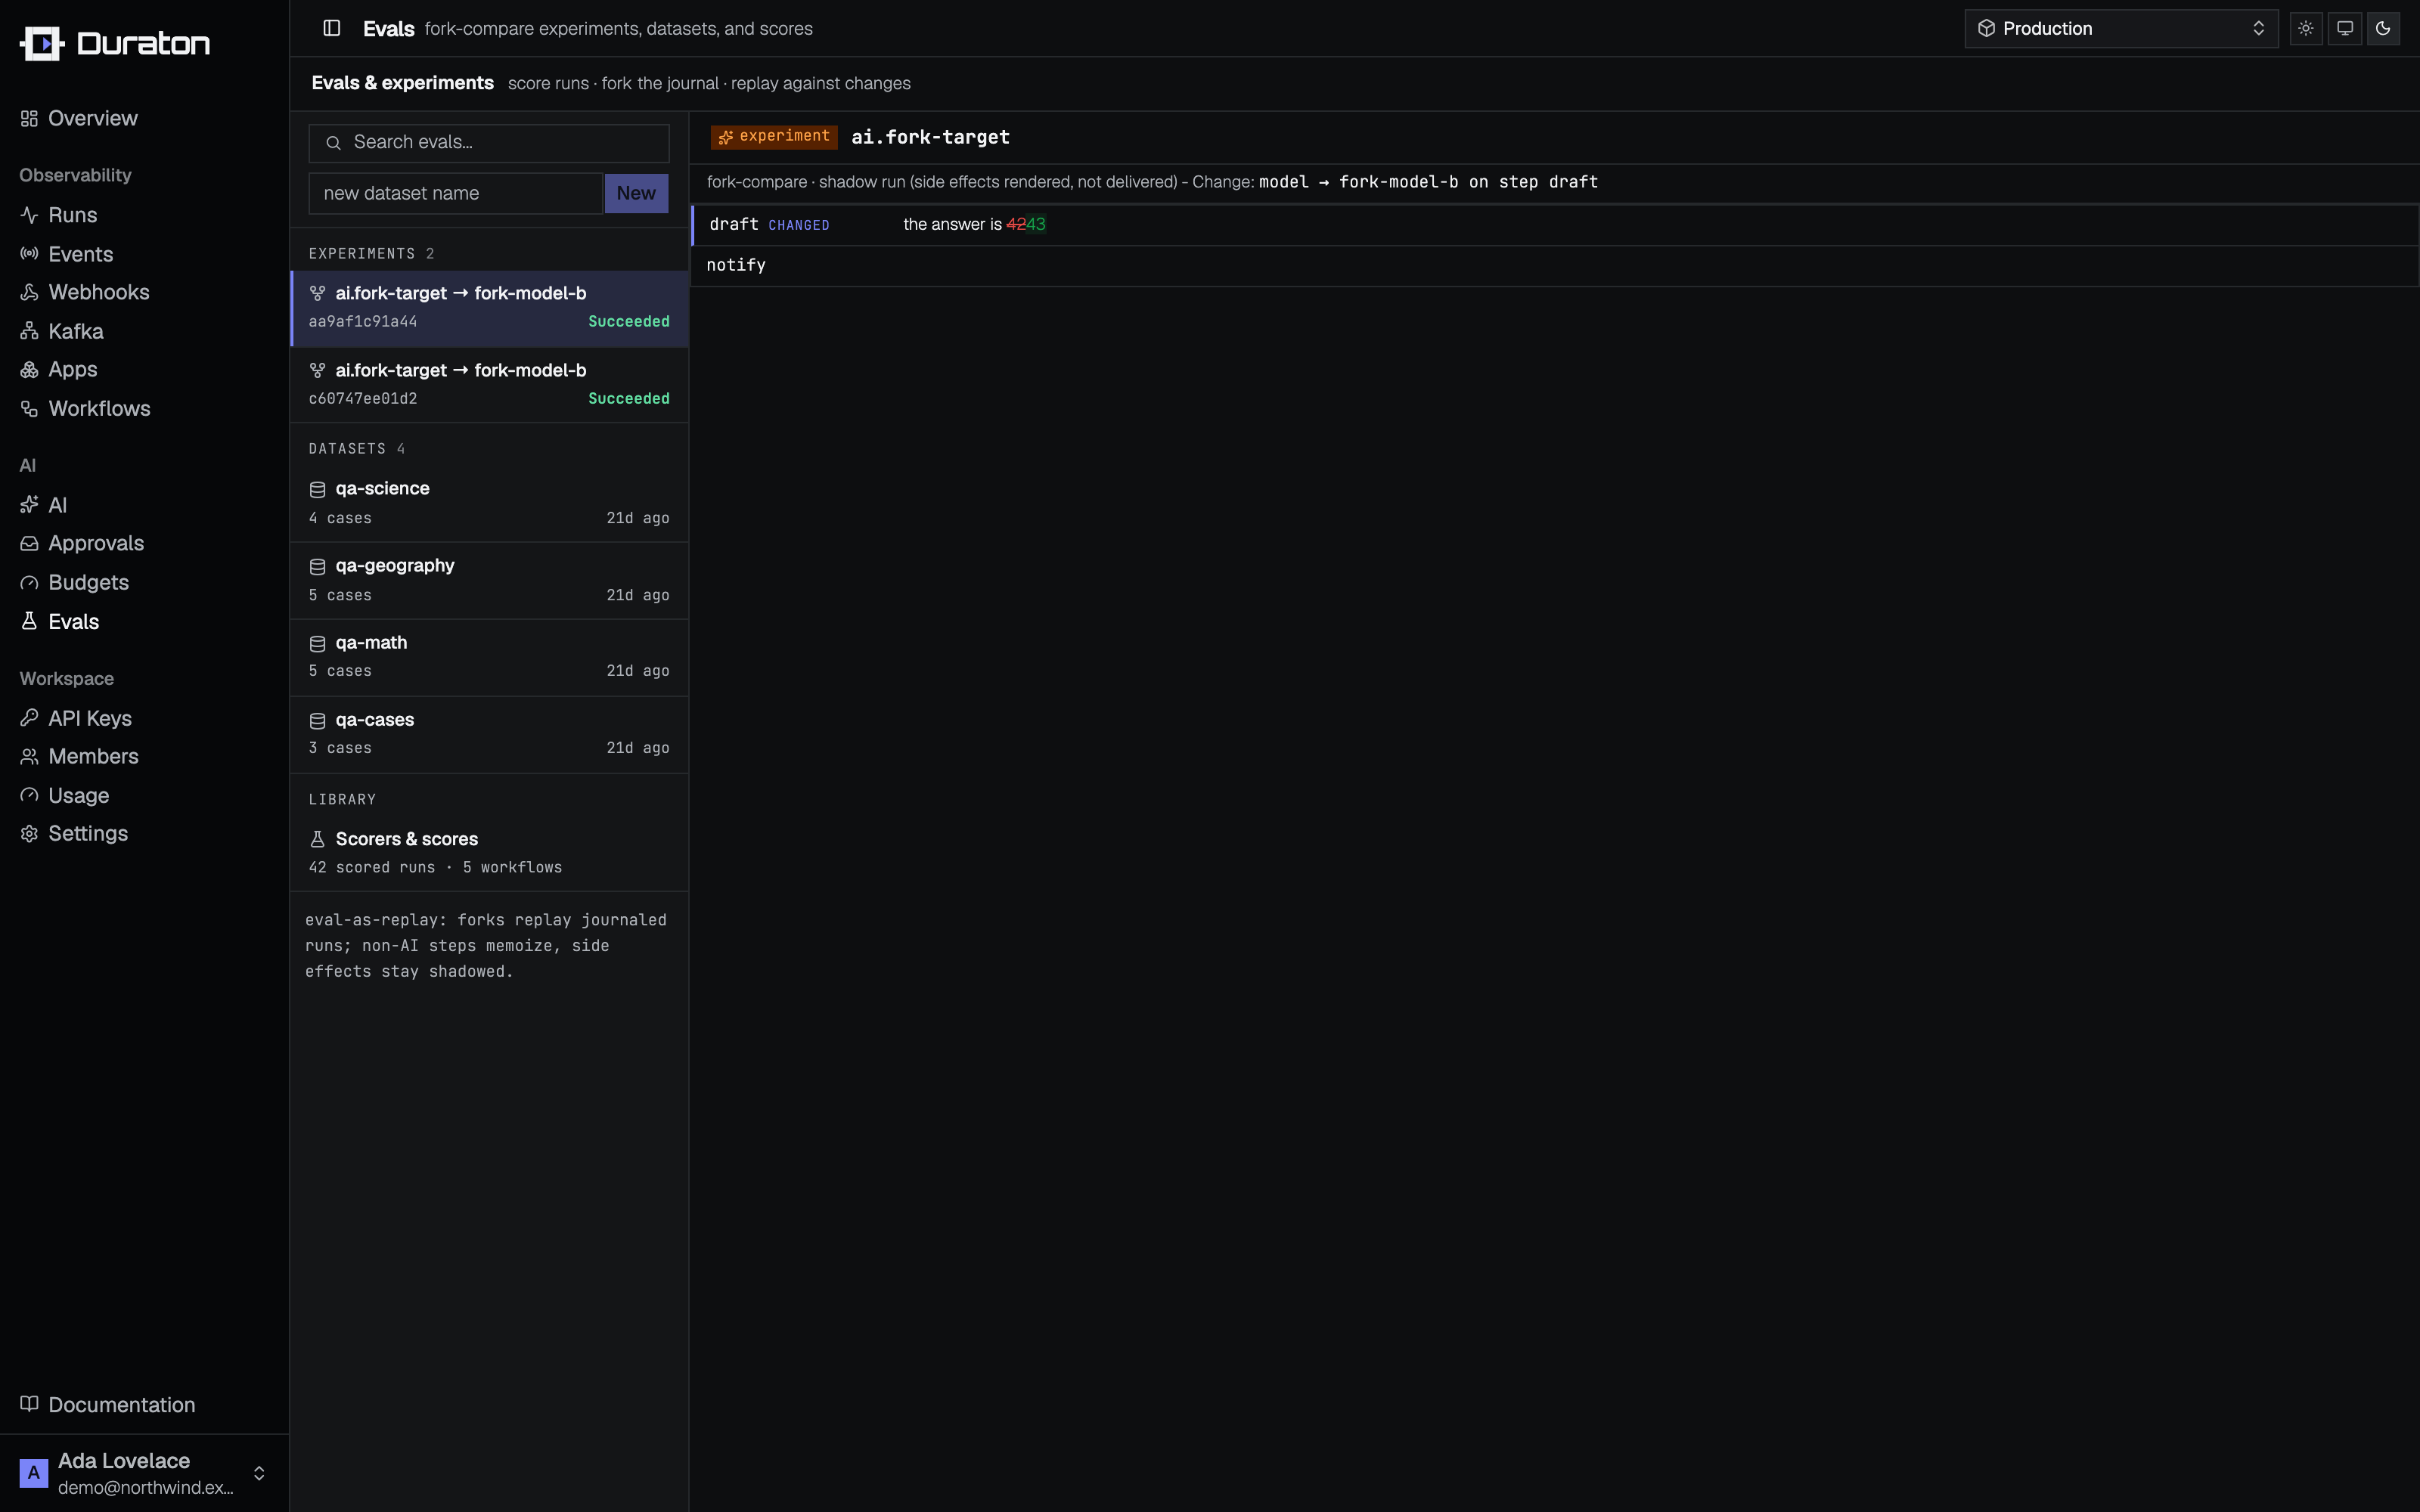The width and height of the screenshot is (2420, 1512).
Task: Select experiment aa9af1c91a44
Action: click(489, 308)
